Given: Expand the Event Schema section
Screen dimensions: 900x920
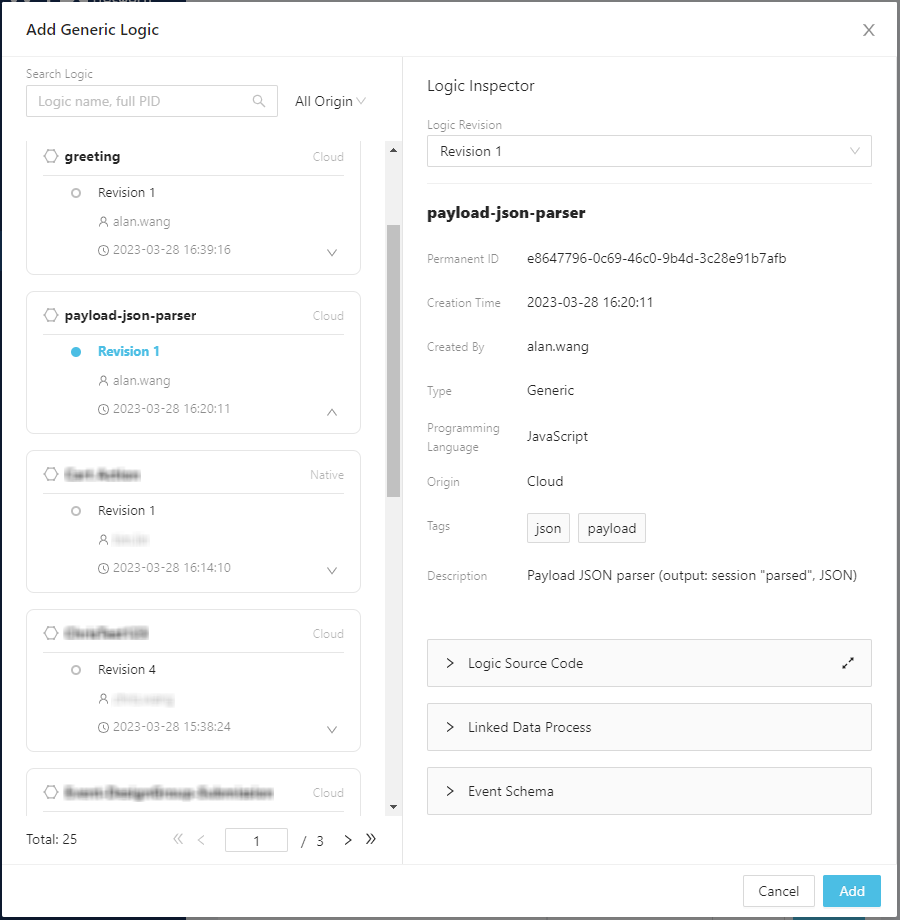Looking at the screenshot, I should click(x=649, y=791).
